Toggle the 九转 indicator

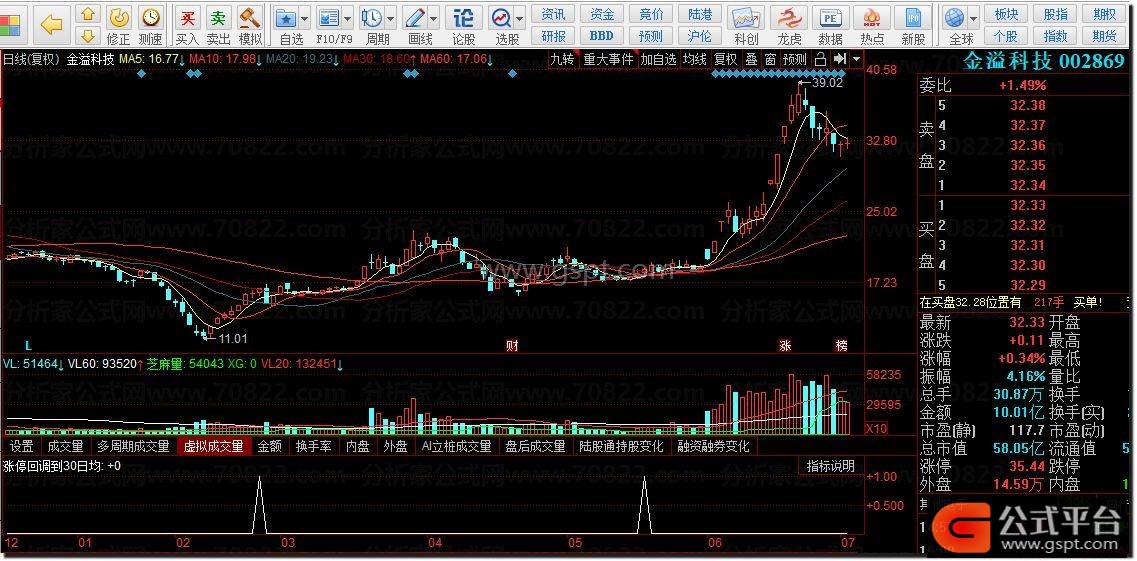pyautogui.click(x=562, y=59)
